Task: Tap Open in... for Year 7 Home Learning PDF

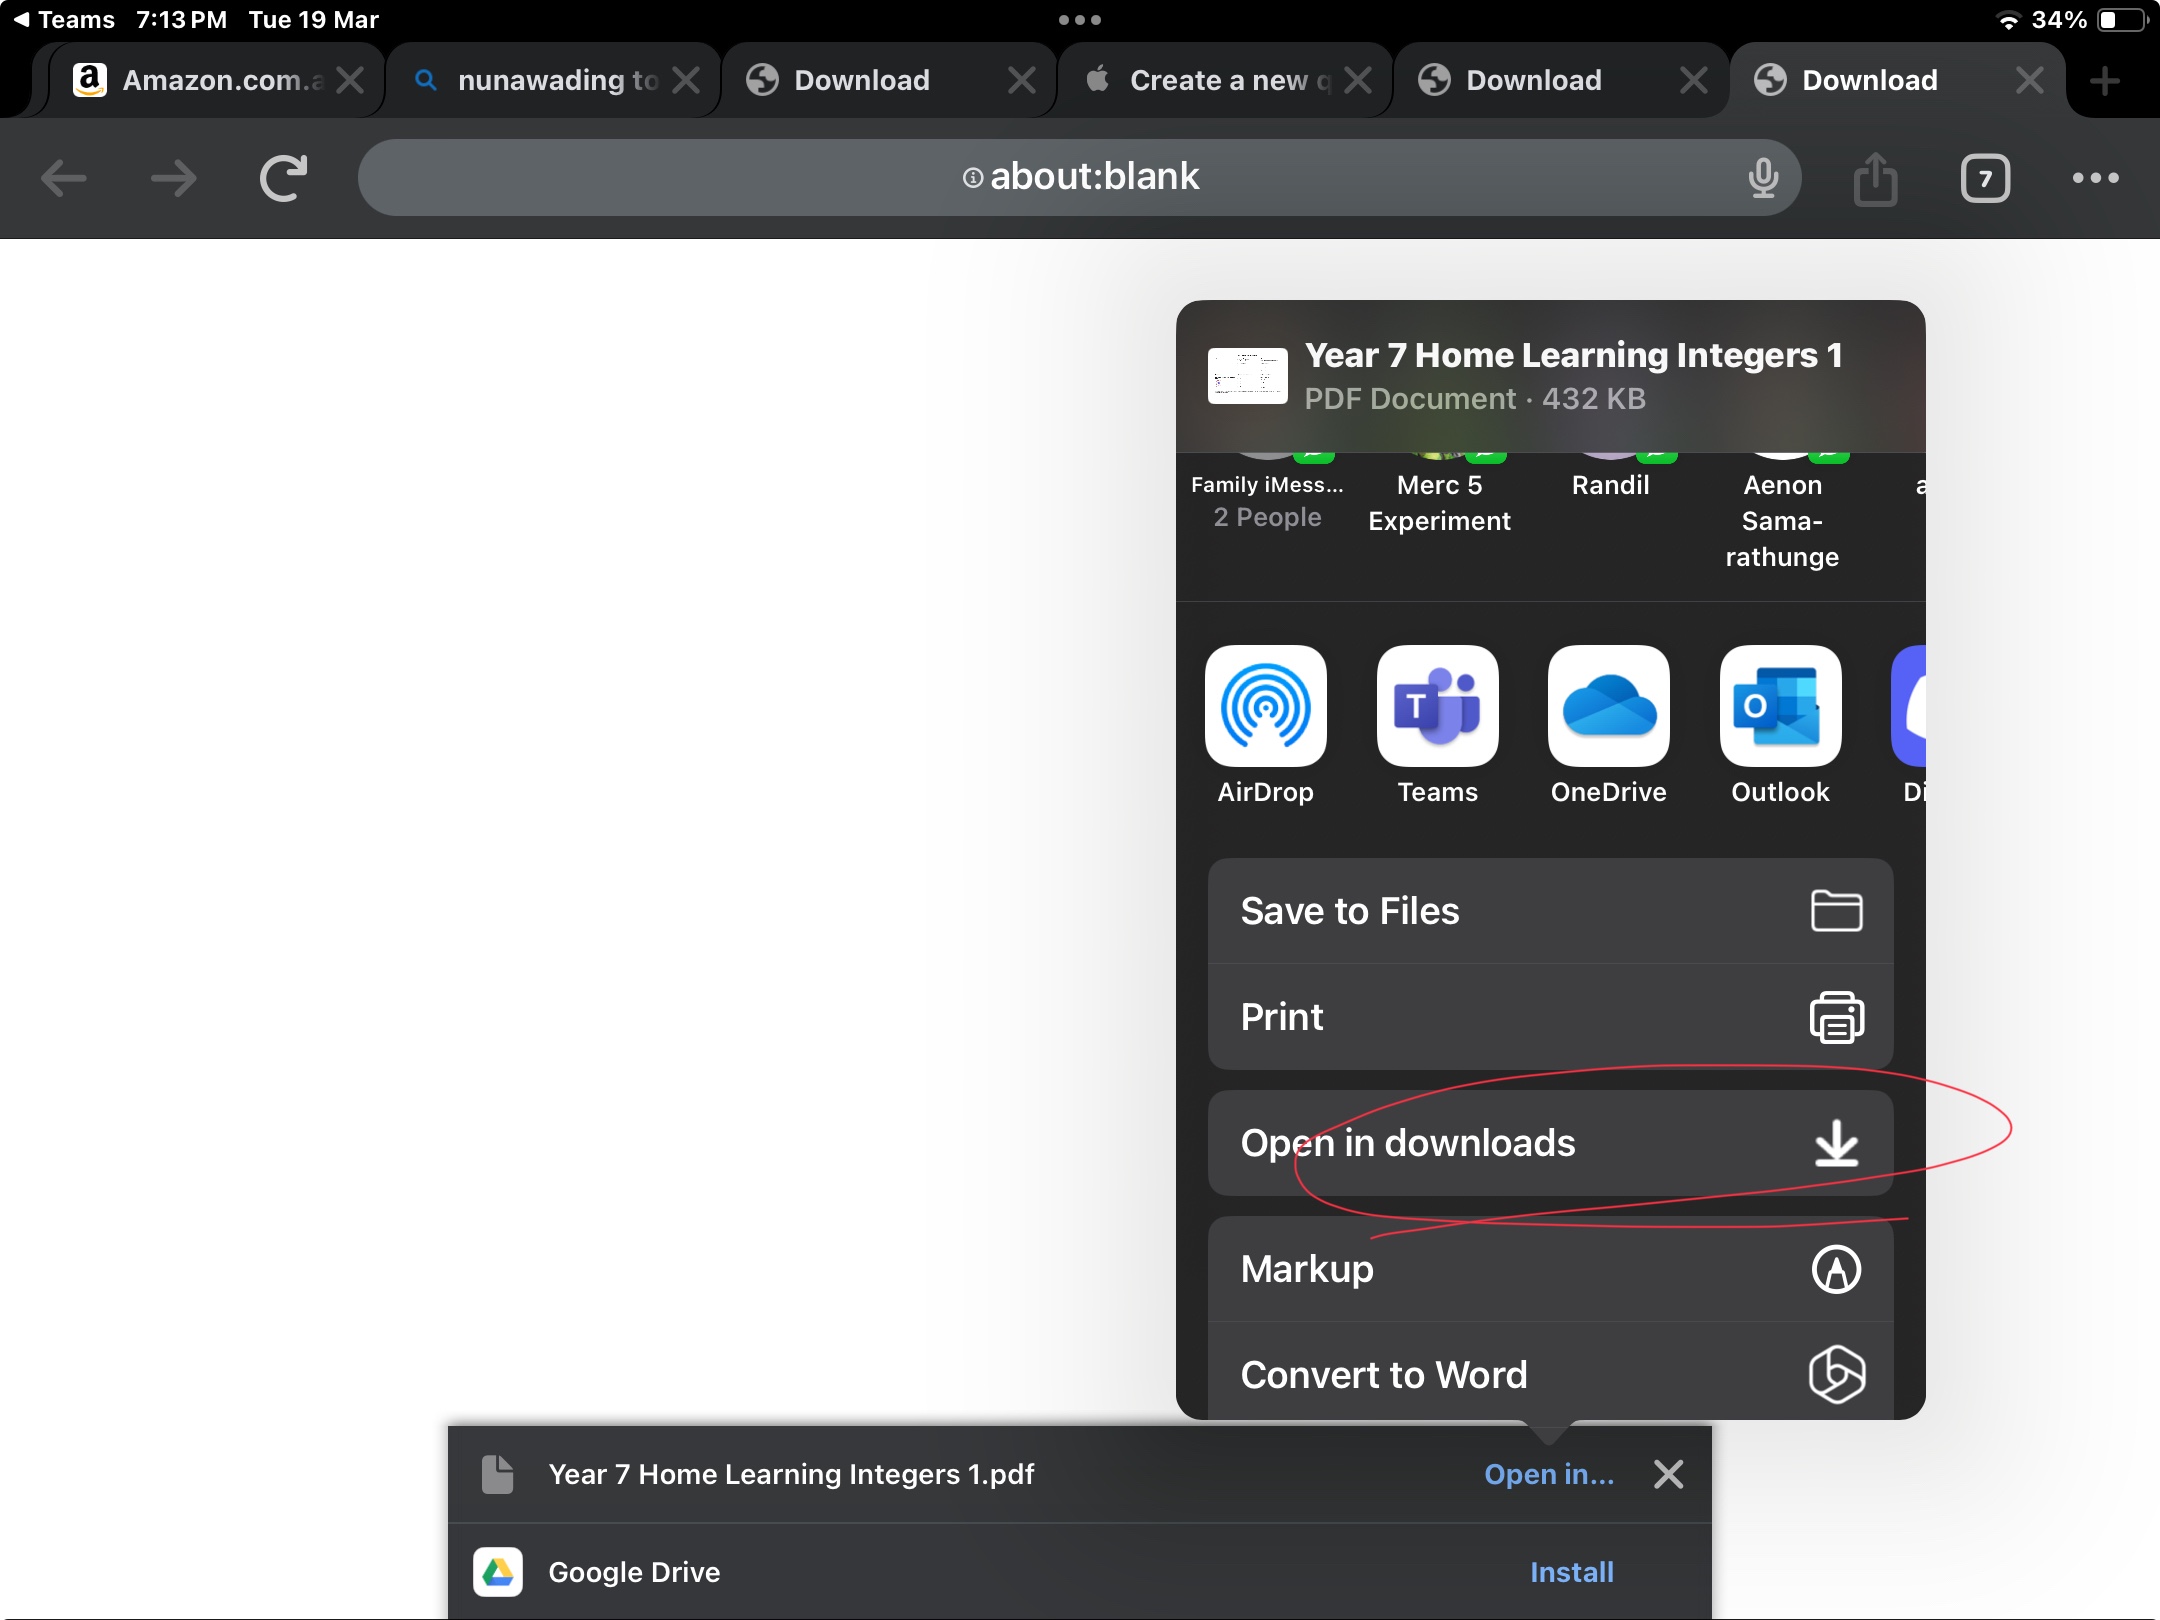Action: click(1548, 1473)
